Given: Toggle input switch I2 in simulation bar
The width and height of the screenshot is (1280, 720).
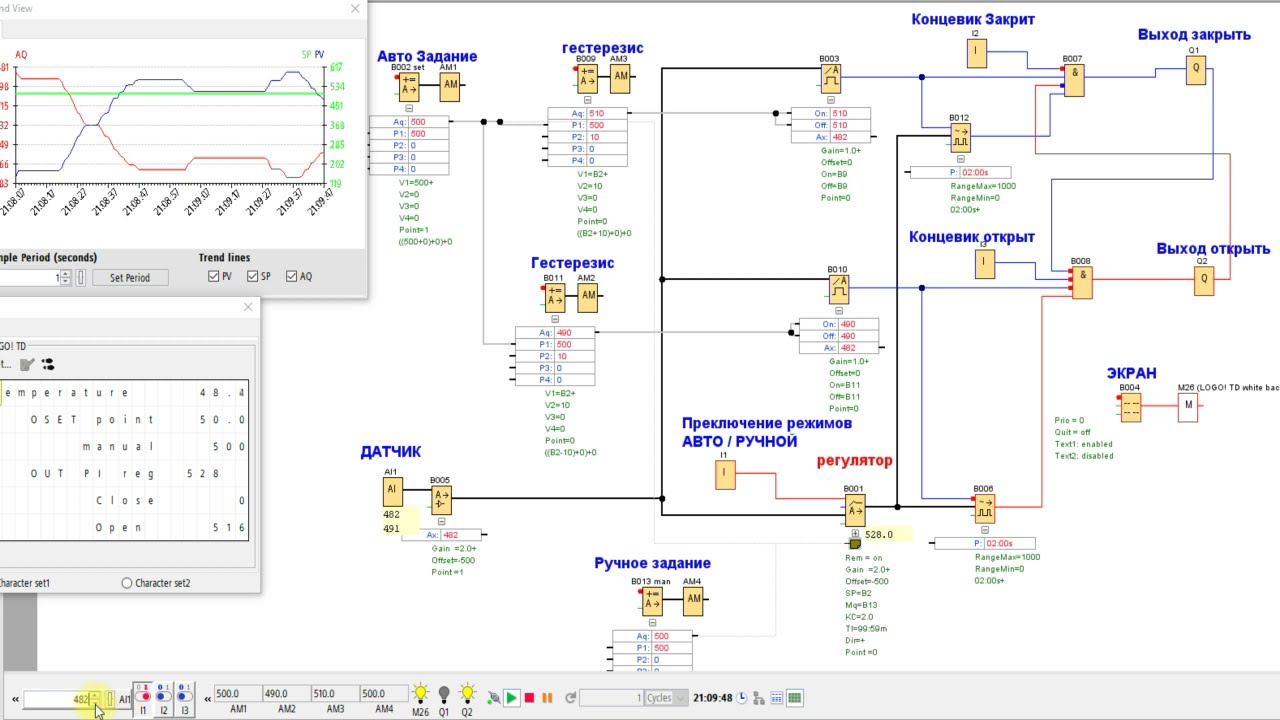Looking at the screenshot, I should tap(164, 697).
